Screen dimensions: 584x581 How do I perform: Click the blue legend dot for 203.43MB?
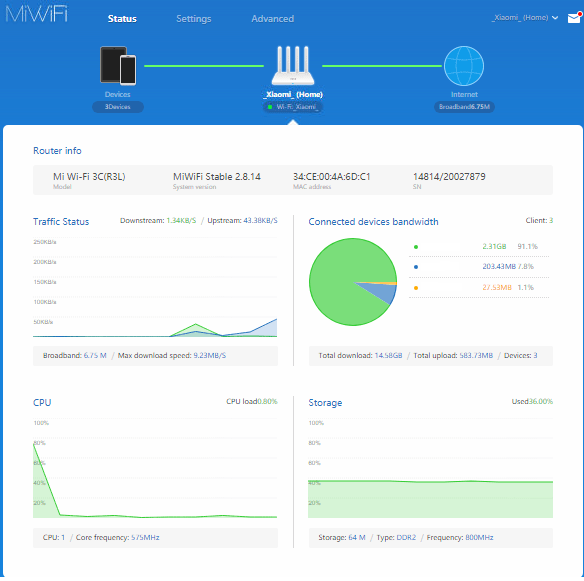[416, 267]
